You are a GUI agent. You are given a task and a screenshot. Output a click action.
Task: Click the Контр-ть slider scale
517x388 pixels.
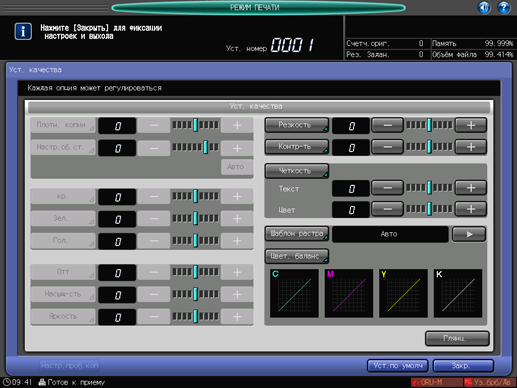click(x=429, y=147)
